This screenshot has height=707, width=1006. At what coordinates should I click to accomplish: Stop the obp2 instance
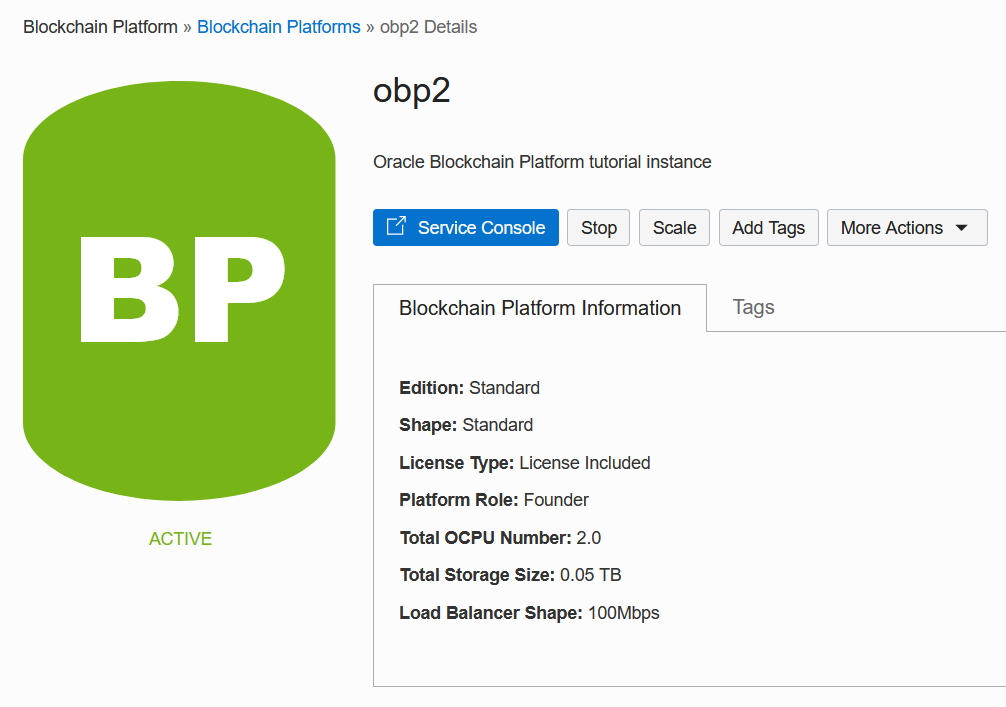pos(599,228)
